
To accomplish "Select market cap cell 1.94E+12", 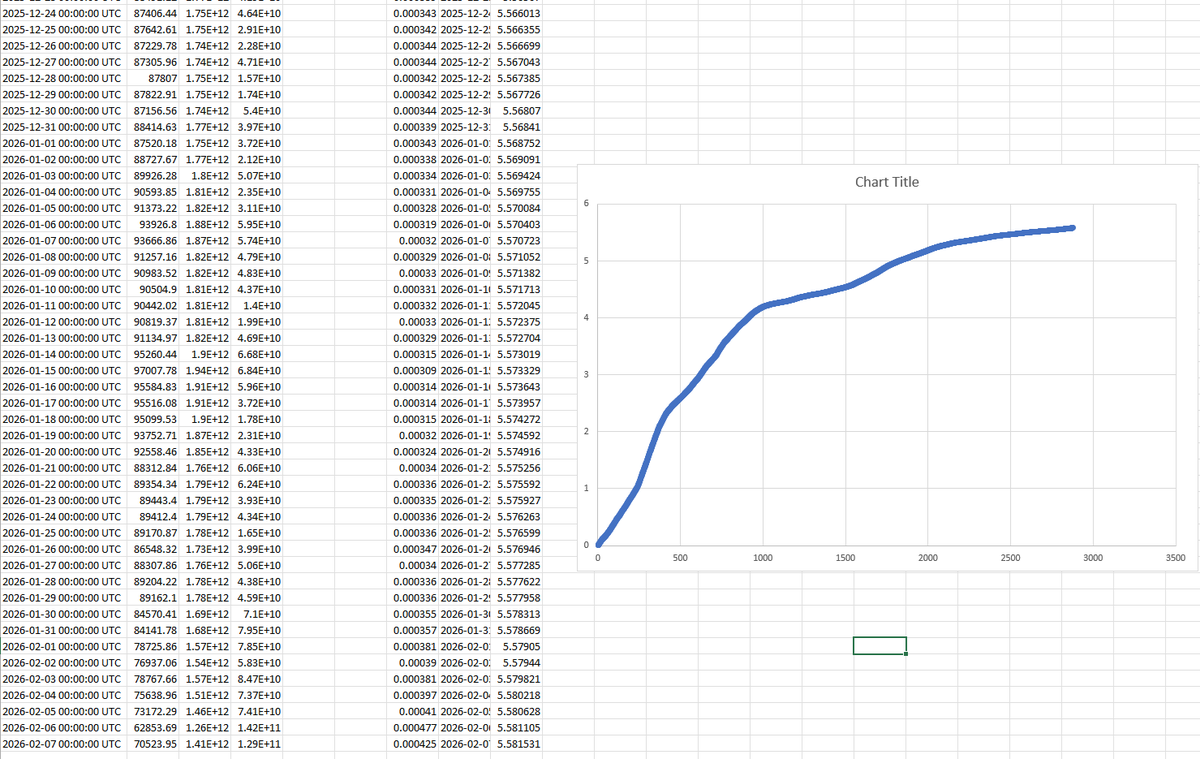I will (207, 369).
